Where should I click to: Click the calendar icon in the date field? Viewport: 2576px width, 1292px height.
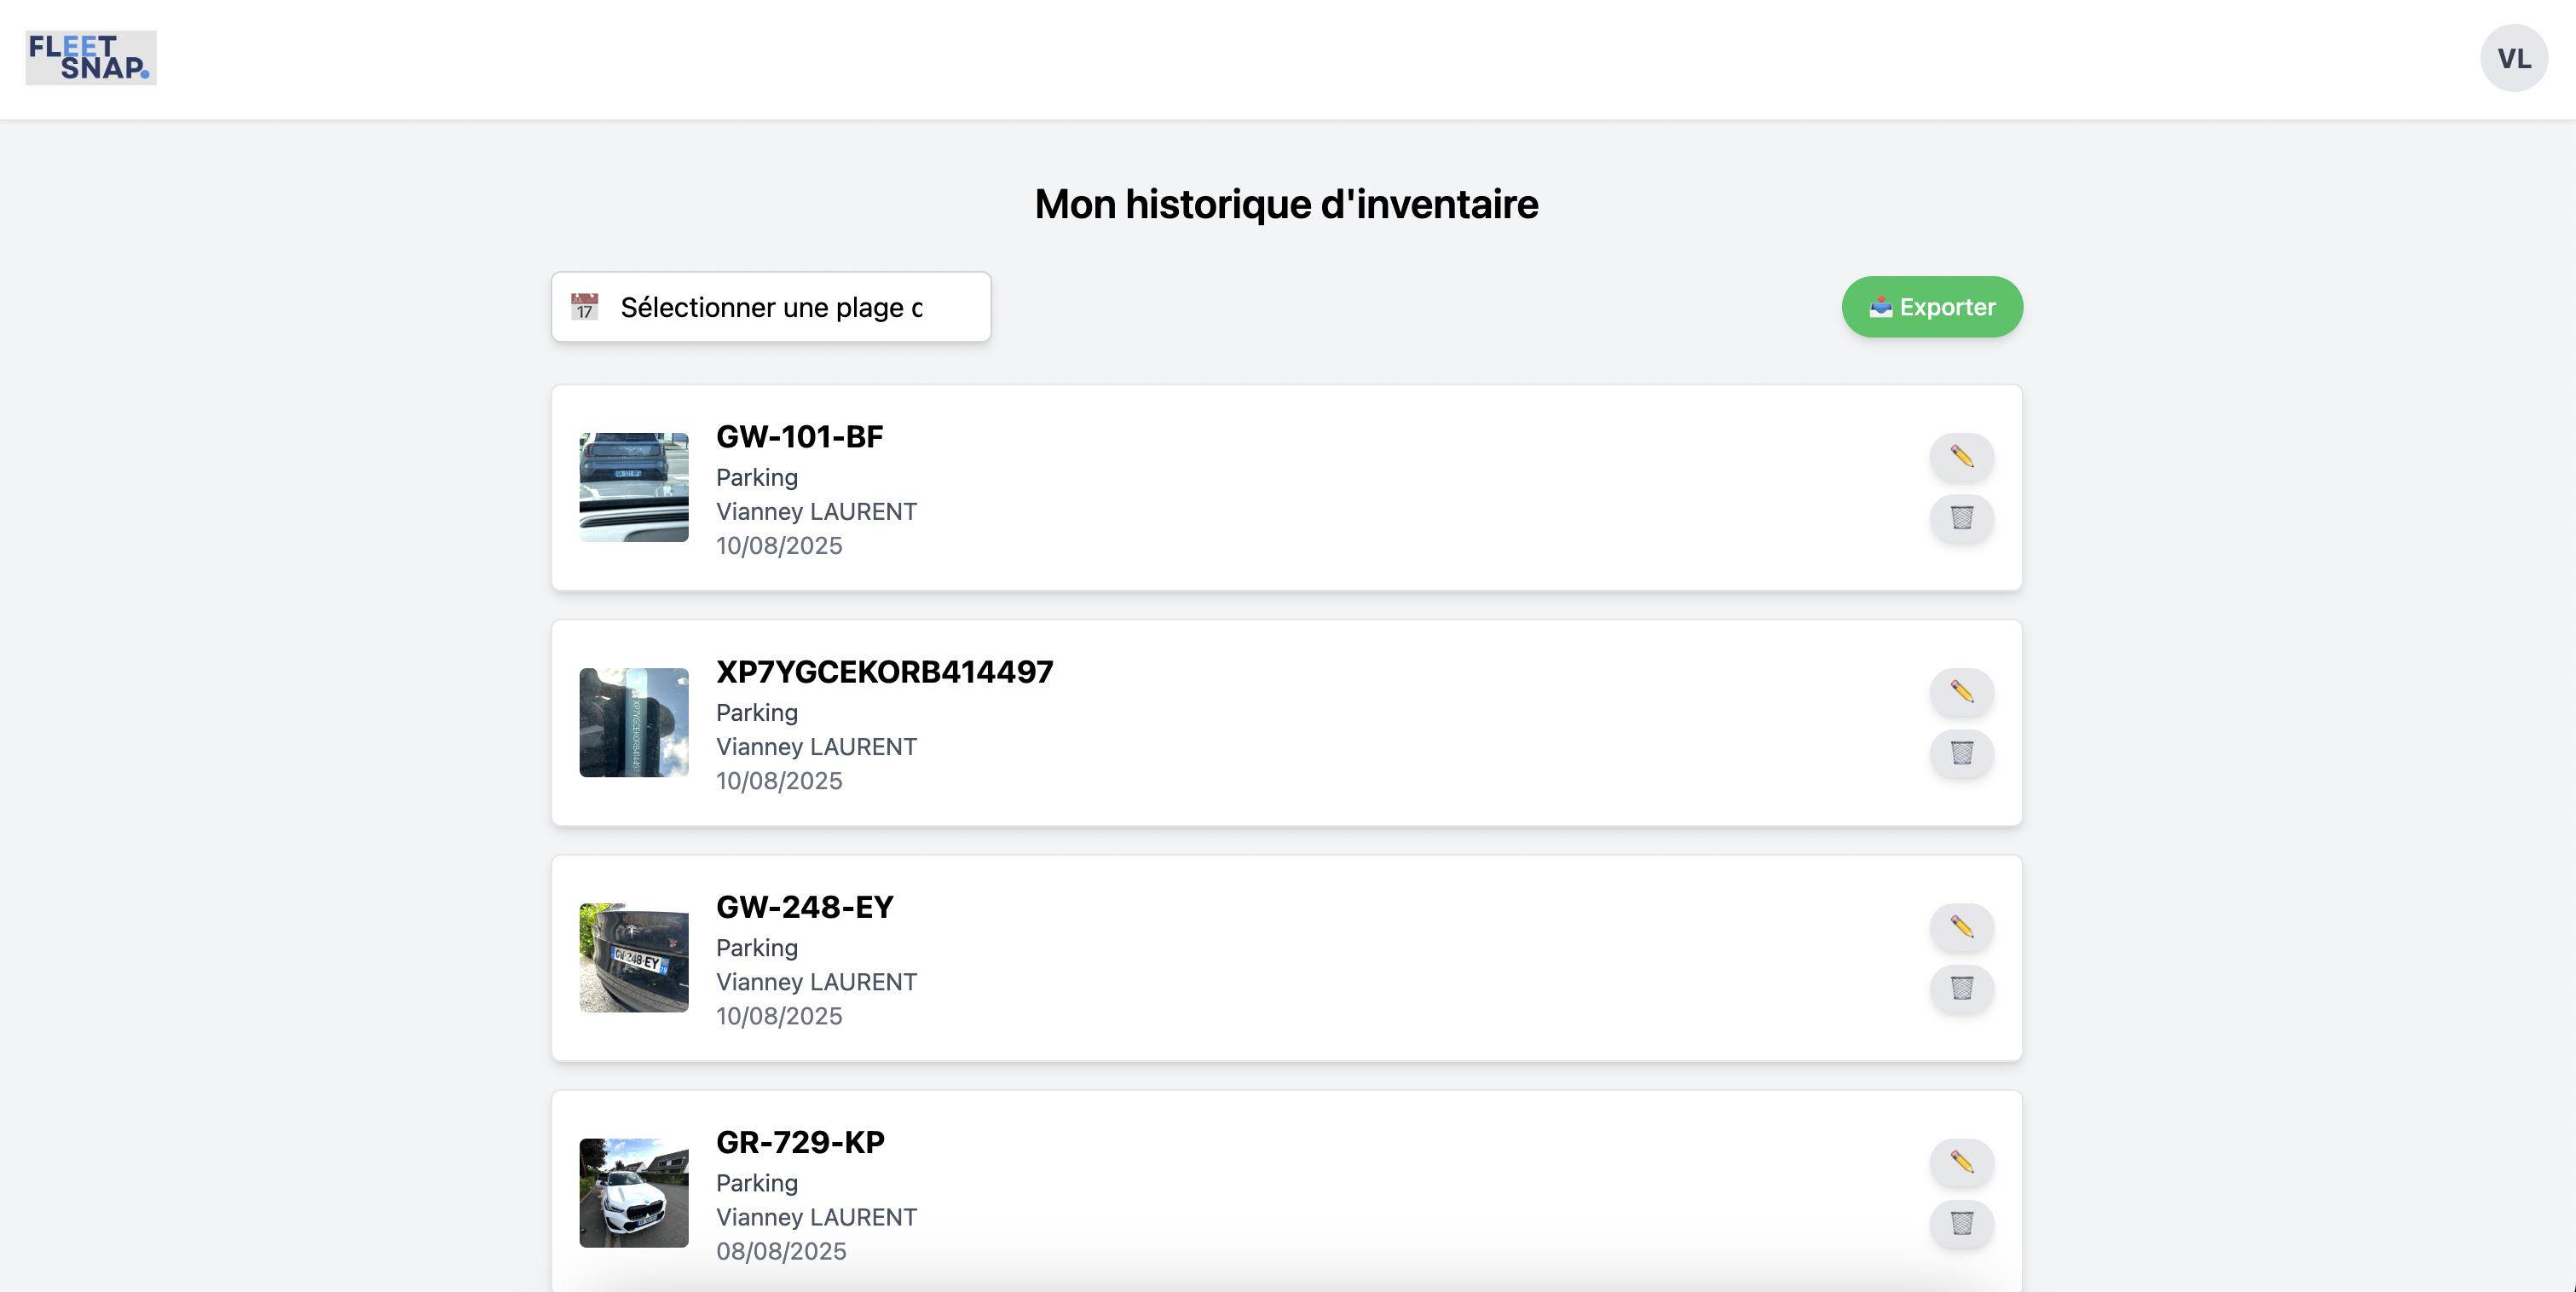(585, 306)
